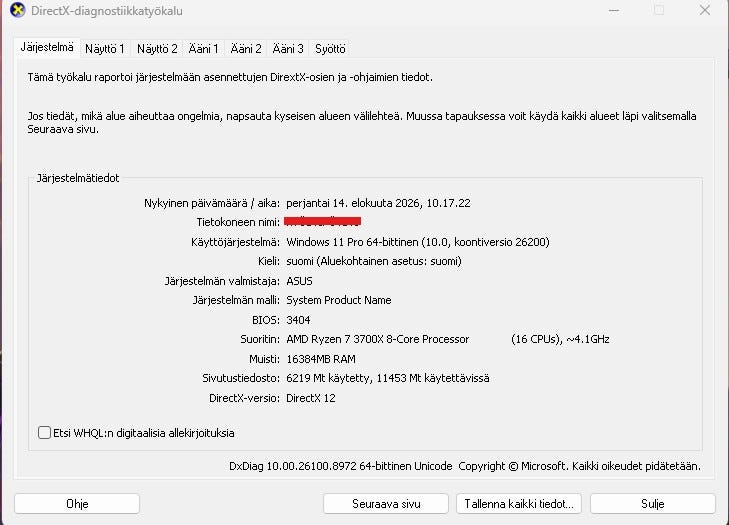Click the System Product Name value
Screen dimensions: 729x525
coord(338,300)
